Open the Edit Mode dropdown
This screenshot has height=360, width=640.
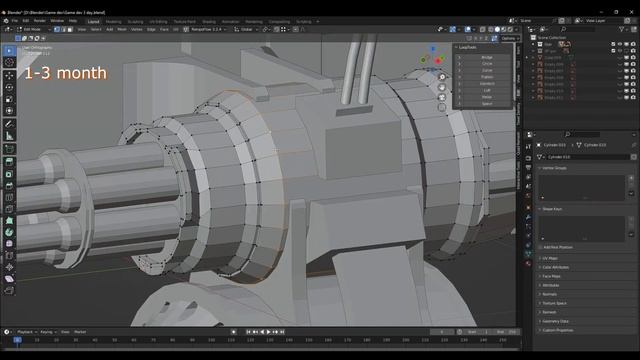33,29
